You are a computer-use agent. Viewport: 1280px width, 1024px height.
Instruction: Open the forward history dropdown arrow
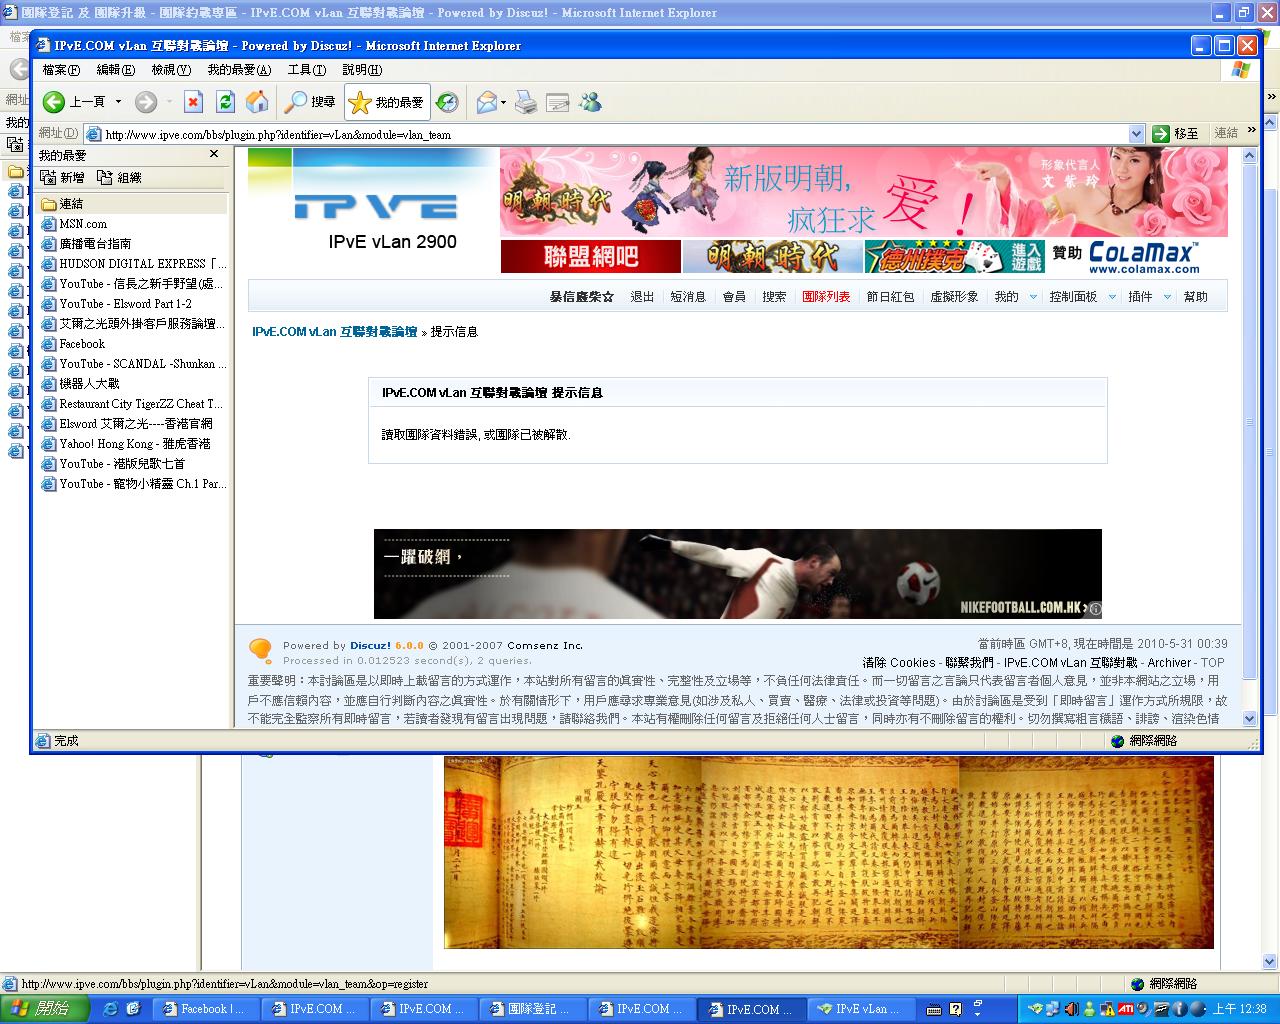pos(169,102)
